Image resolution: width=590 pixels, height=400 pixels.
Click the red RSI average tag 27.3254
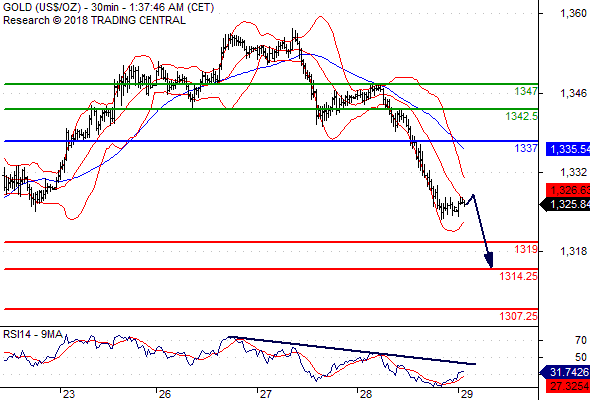[568, 386]
